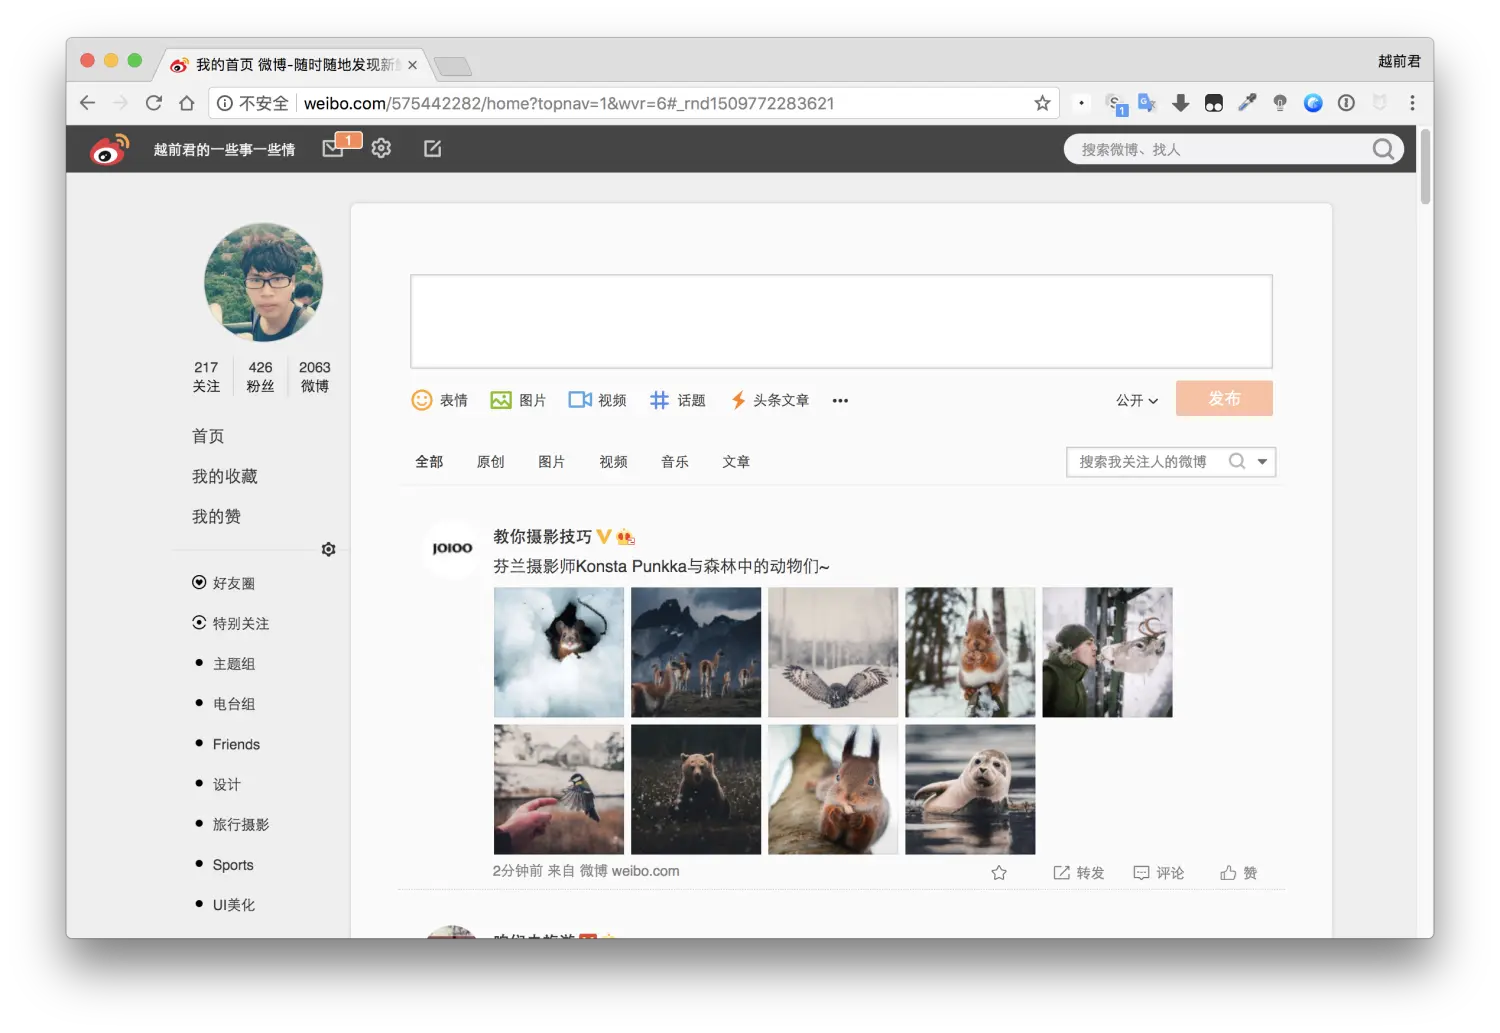View the 217 关注 following count

pos(206,376)
